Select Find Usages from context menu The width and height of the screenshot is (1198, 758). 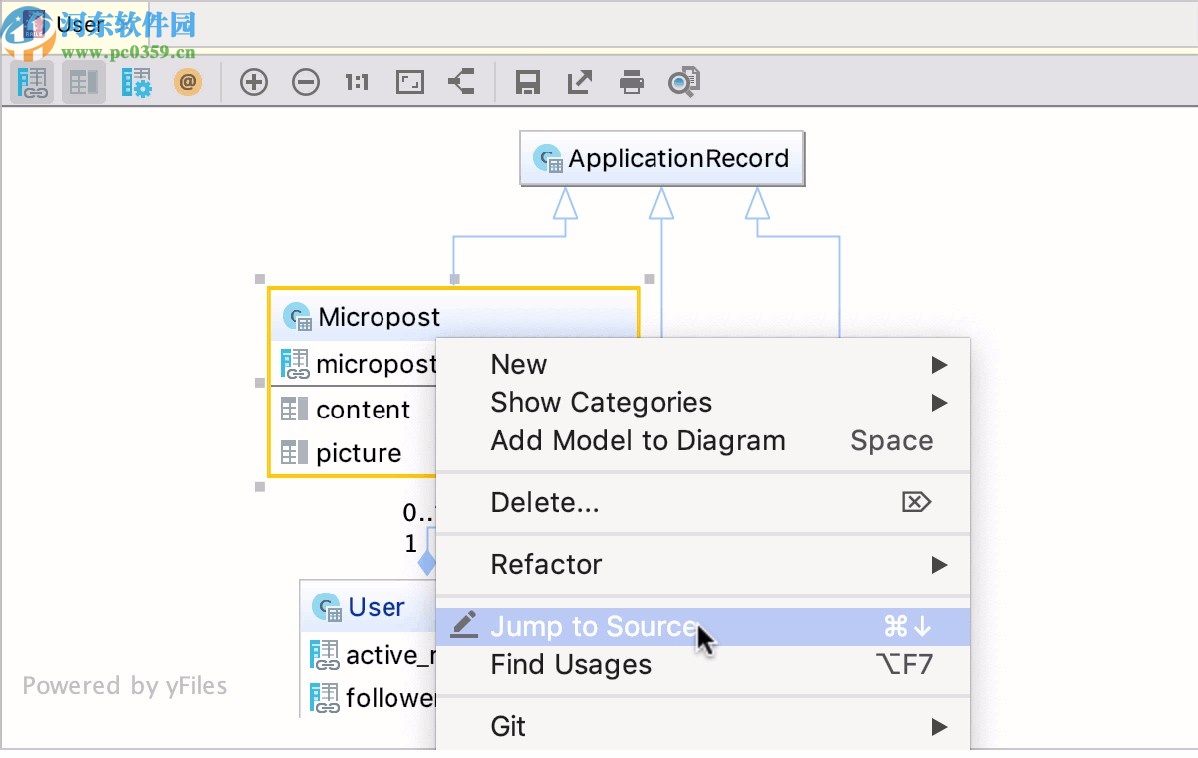pyautogui.click(x=571, y=665)
